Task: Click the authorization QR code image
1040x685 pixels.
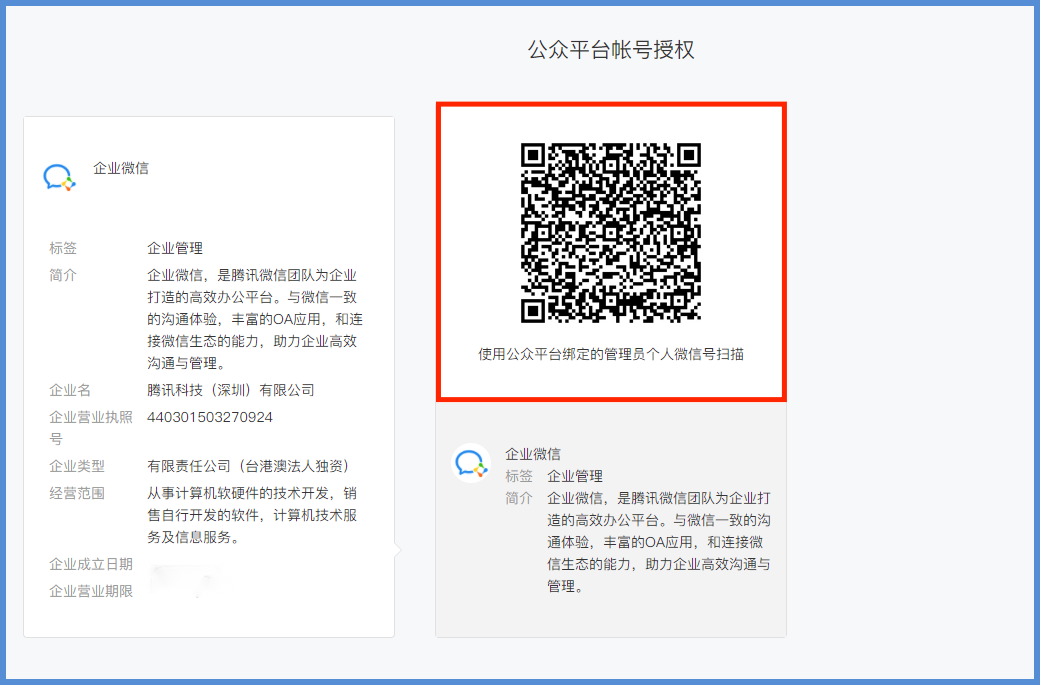Action: (611, 233)
